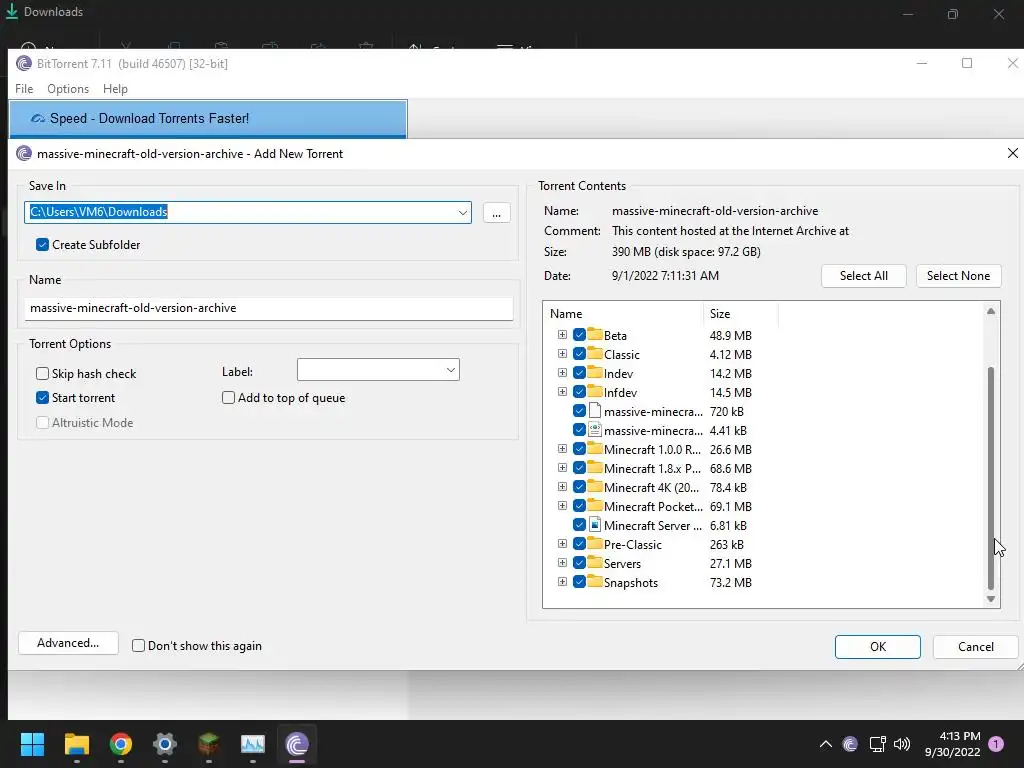Click the Indev folder icon
Image resolution: width=1024 pixels, height=768 pixels.
pos(594,373)
